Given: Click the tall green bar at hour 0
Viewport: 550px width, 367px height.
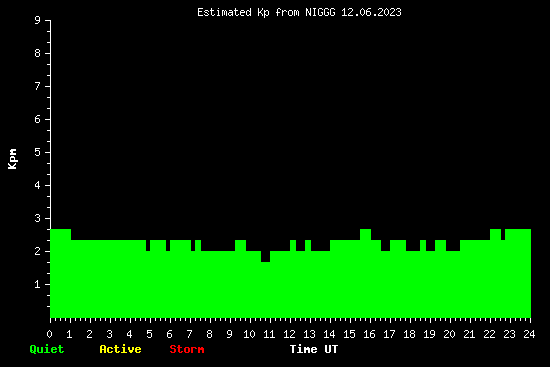Looking at the screenshot, I should point(60,273).
